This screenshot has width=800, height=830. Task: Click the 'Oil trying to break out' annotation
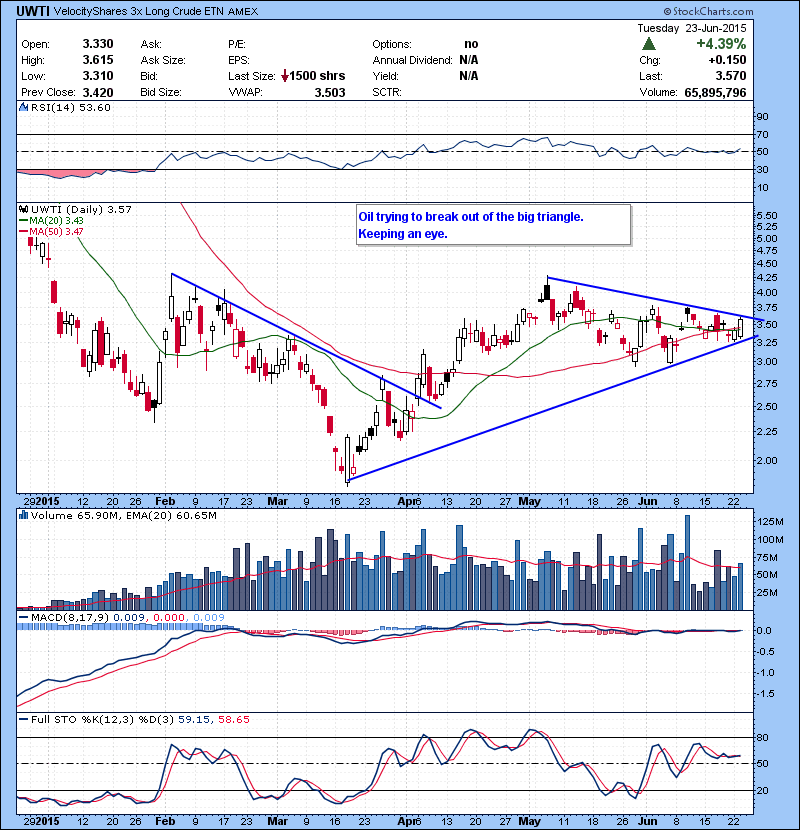point(493,225)
